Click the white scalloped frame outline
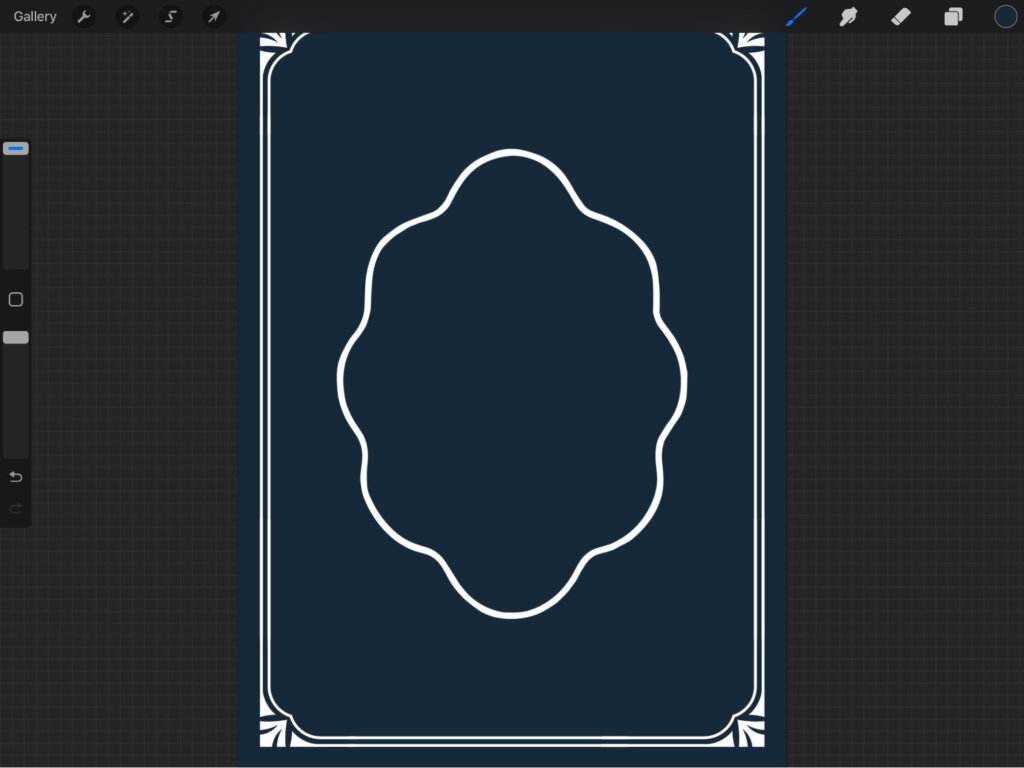Image resolution: width=1024 pixels, height=768 pixels. 512,154
